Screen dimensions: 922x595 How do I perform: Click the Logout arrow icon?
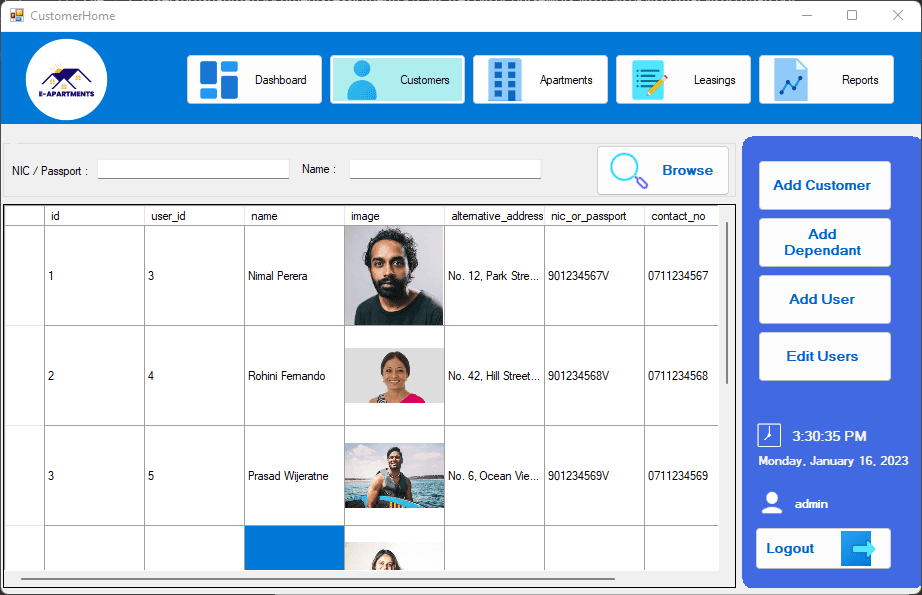click(x=857, y=549)
